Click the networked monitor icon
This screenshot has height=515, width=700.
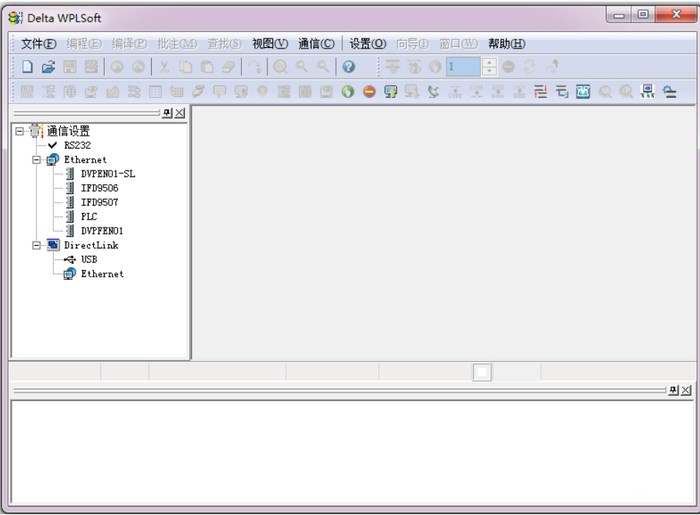point(648,92)
